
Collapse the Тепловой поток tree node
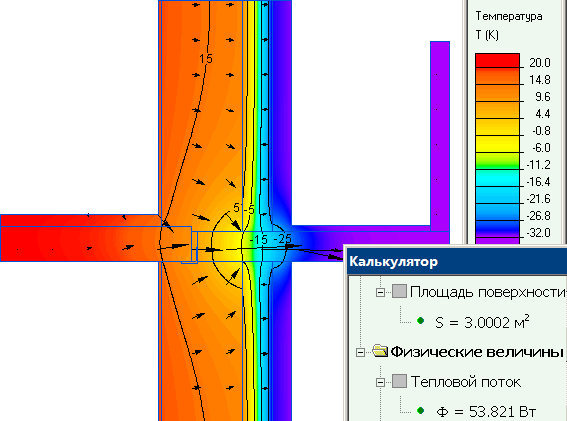(380, 382)
